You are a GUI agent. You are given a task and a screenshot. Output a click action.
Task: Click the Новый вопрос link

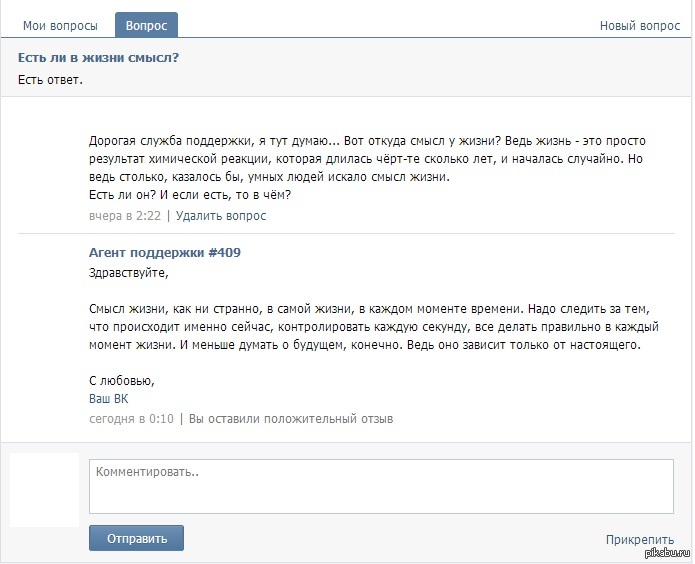click(639, 26)
